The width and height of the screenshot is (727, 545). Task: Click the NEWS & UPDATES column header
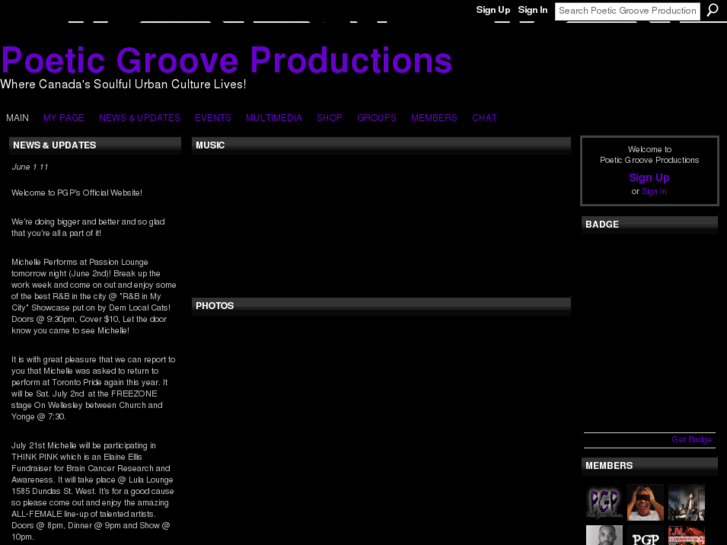(x=95, y=145)
